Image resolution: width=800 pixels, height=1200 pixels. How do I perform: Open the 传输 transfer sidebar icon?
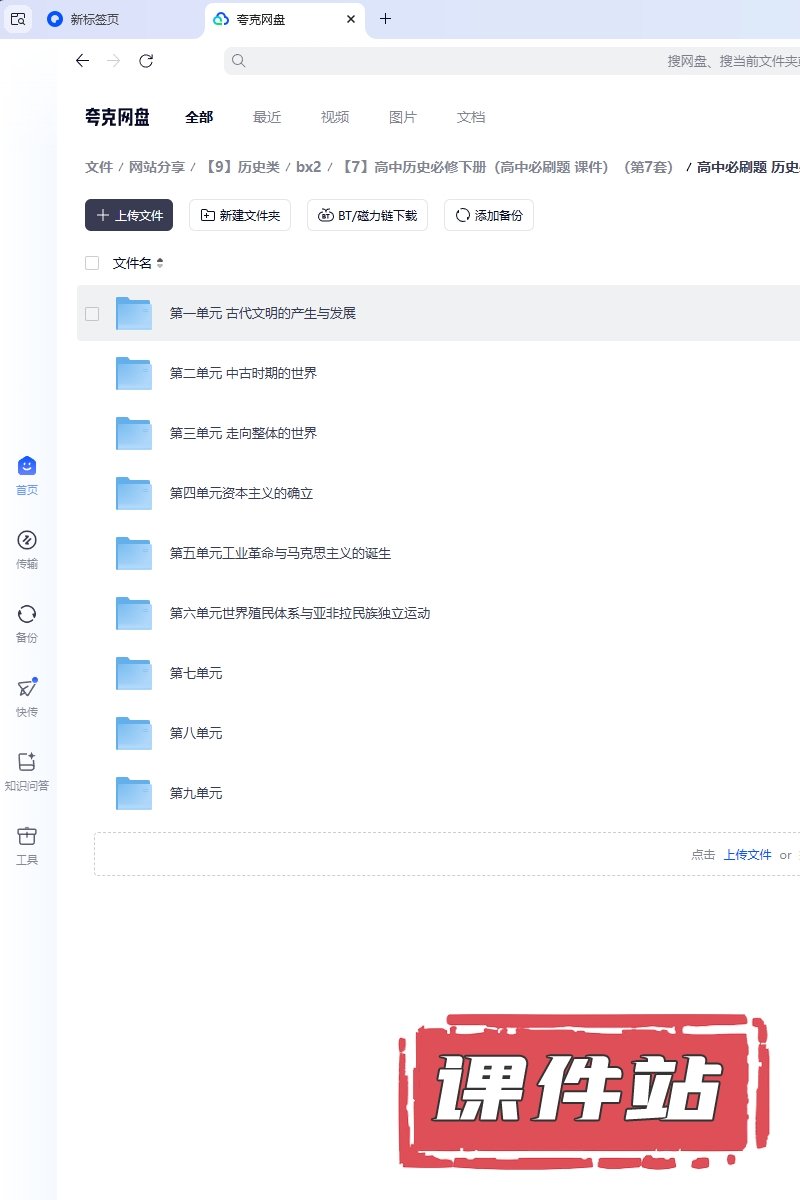click(x=27, y=540)
